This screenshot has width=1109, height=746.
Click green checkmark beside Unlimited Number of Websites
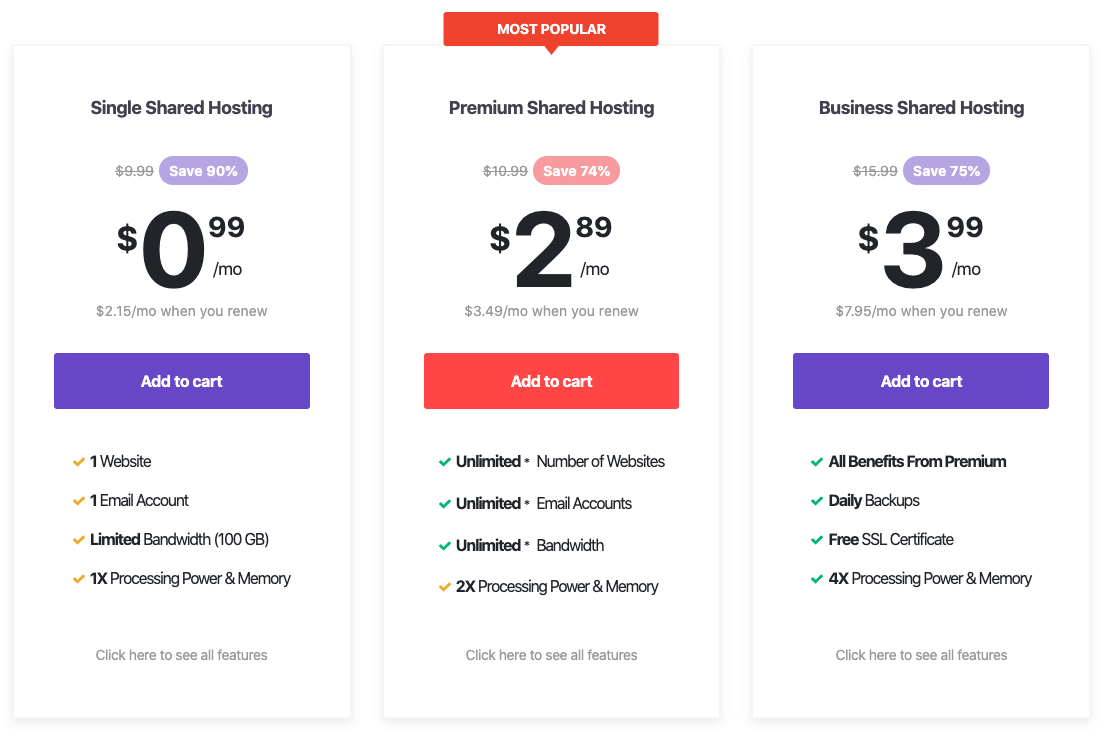pos(445,462)
